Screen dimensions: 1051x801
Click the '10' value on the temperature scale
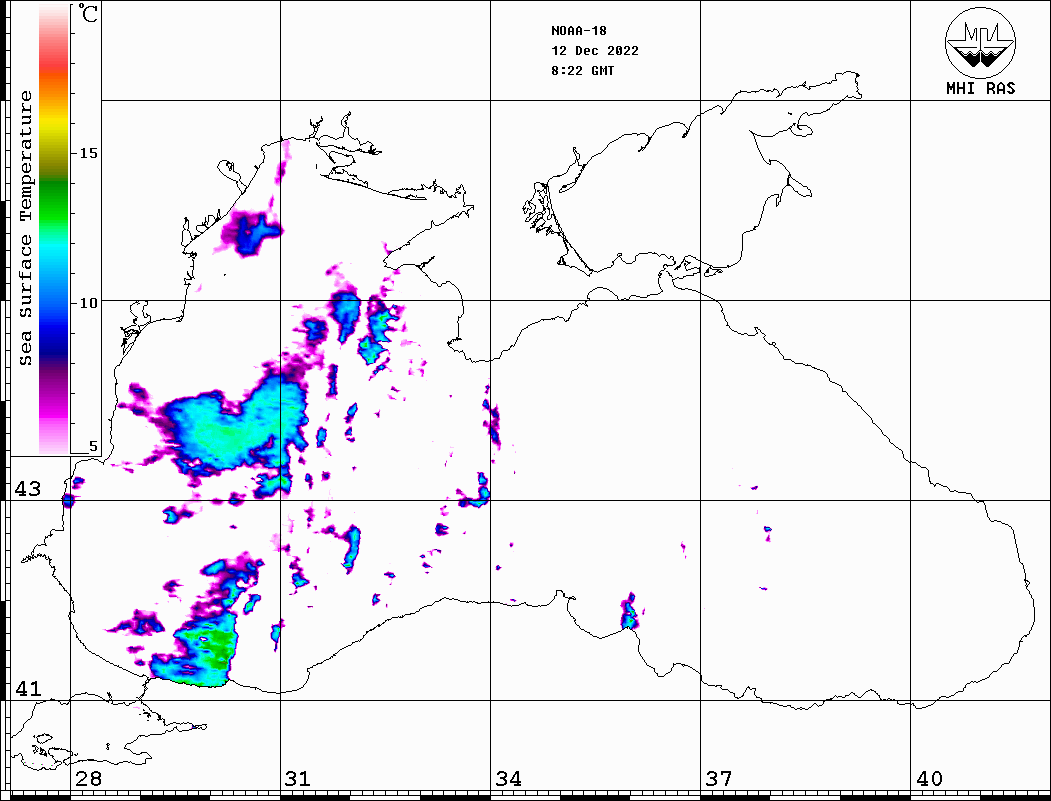pyautogui.click(x=88, y=303)
